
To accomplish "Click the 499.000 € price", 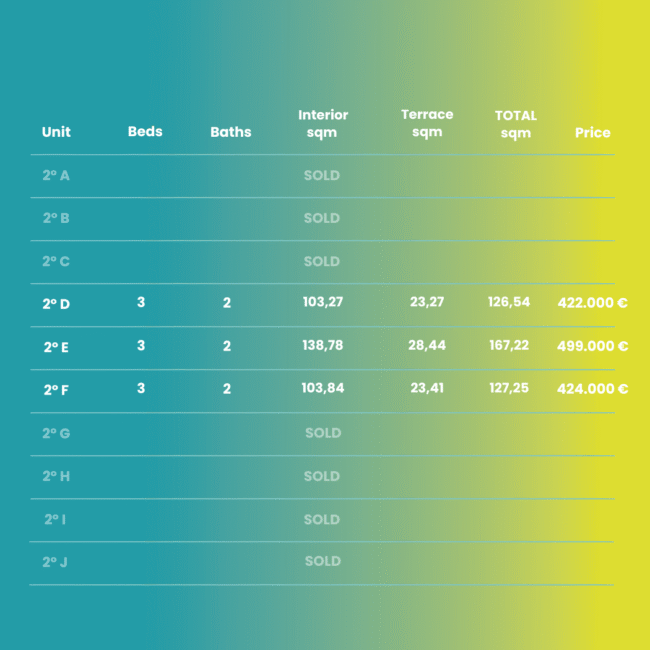I will [x=592, y=346].
